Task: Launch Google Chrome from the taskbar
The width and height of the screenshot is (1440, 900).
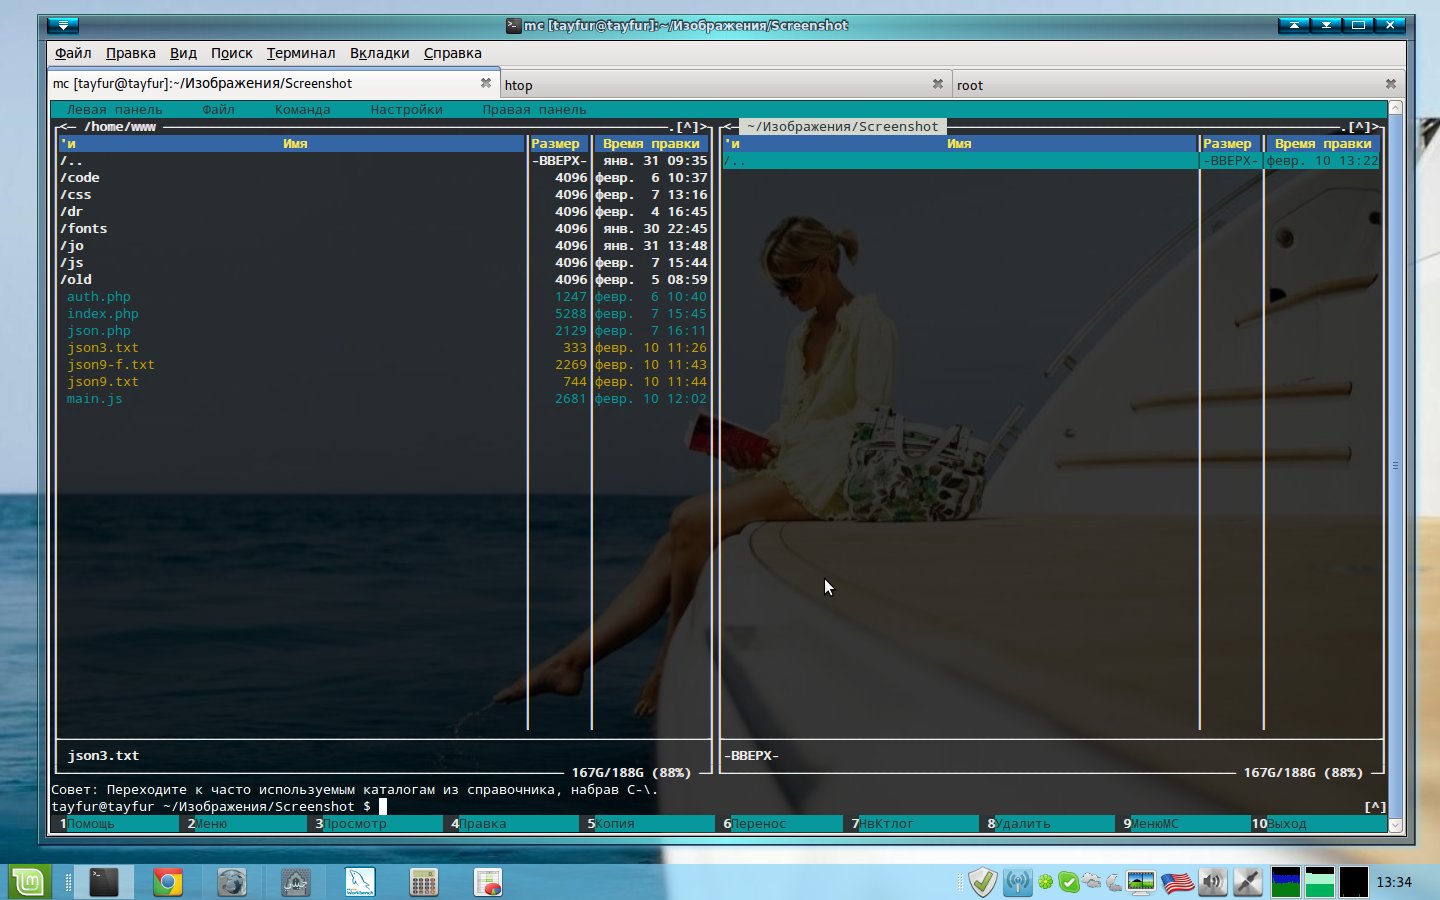Action: click(x=168, y=882)
